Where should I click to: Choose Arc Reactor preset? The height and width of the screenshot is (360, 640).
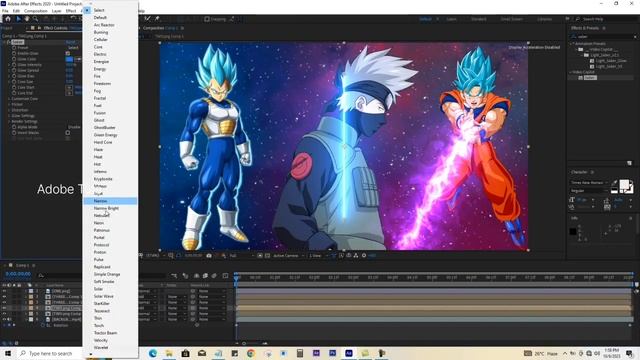pos(104,25)
